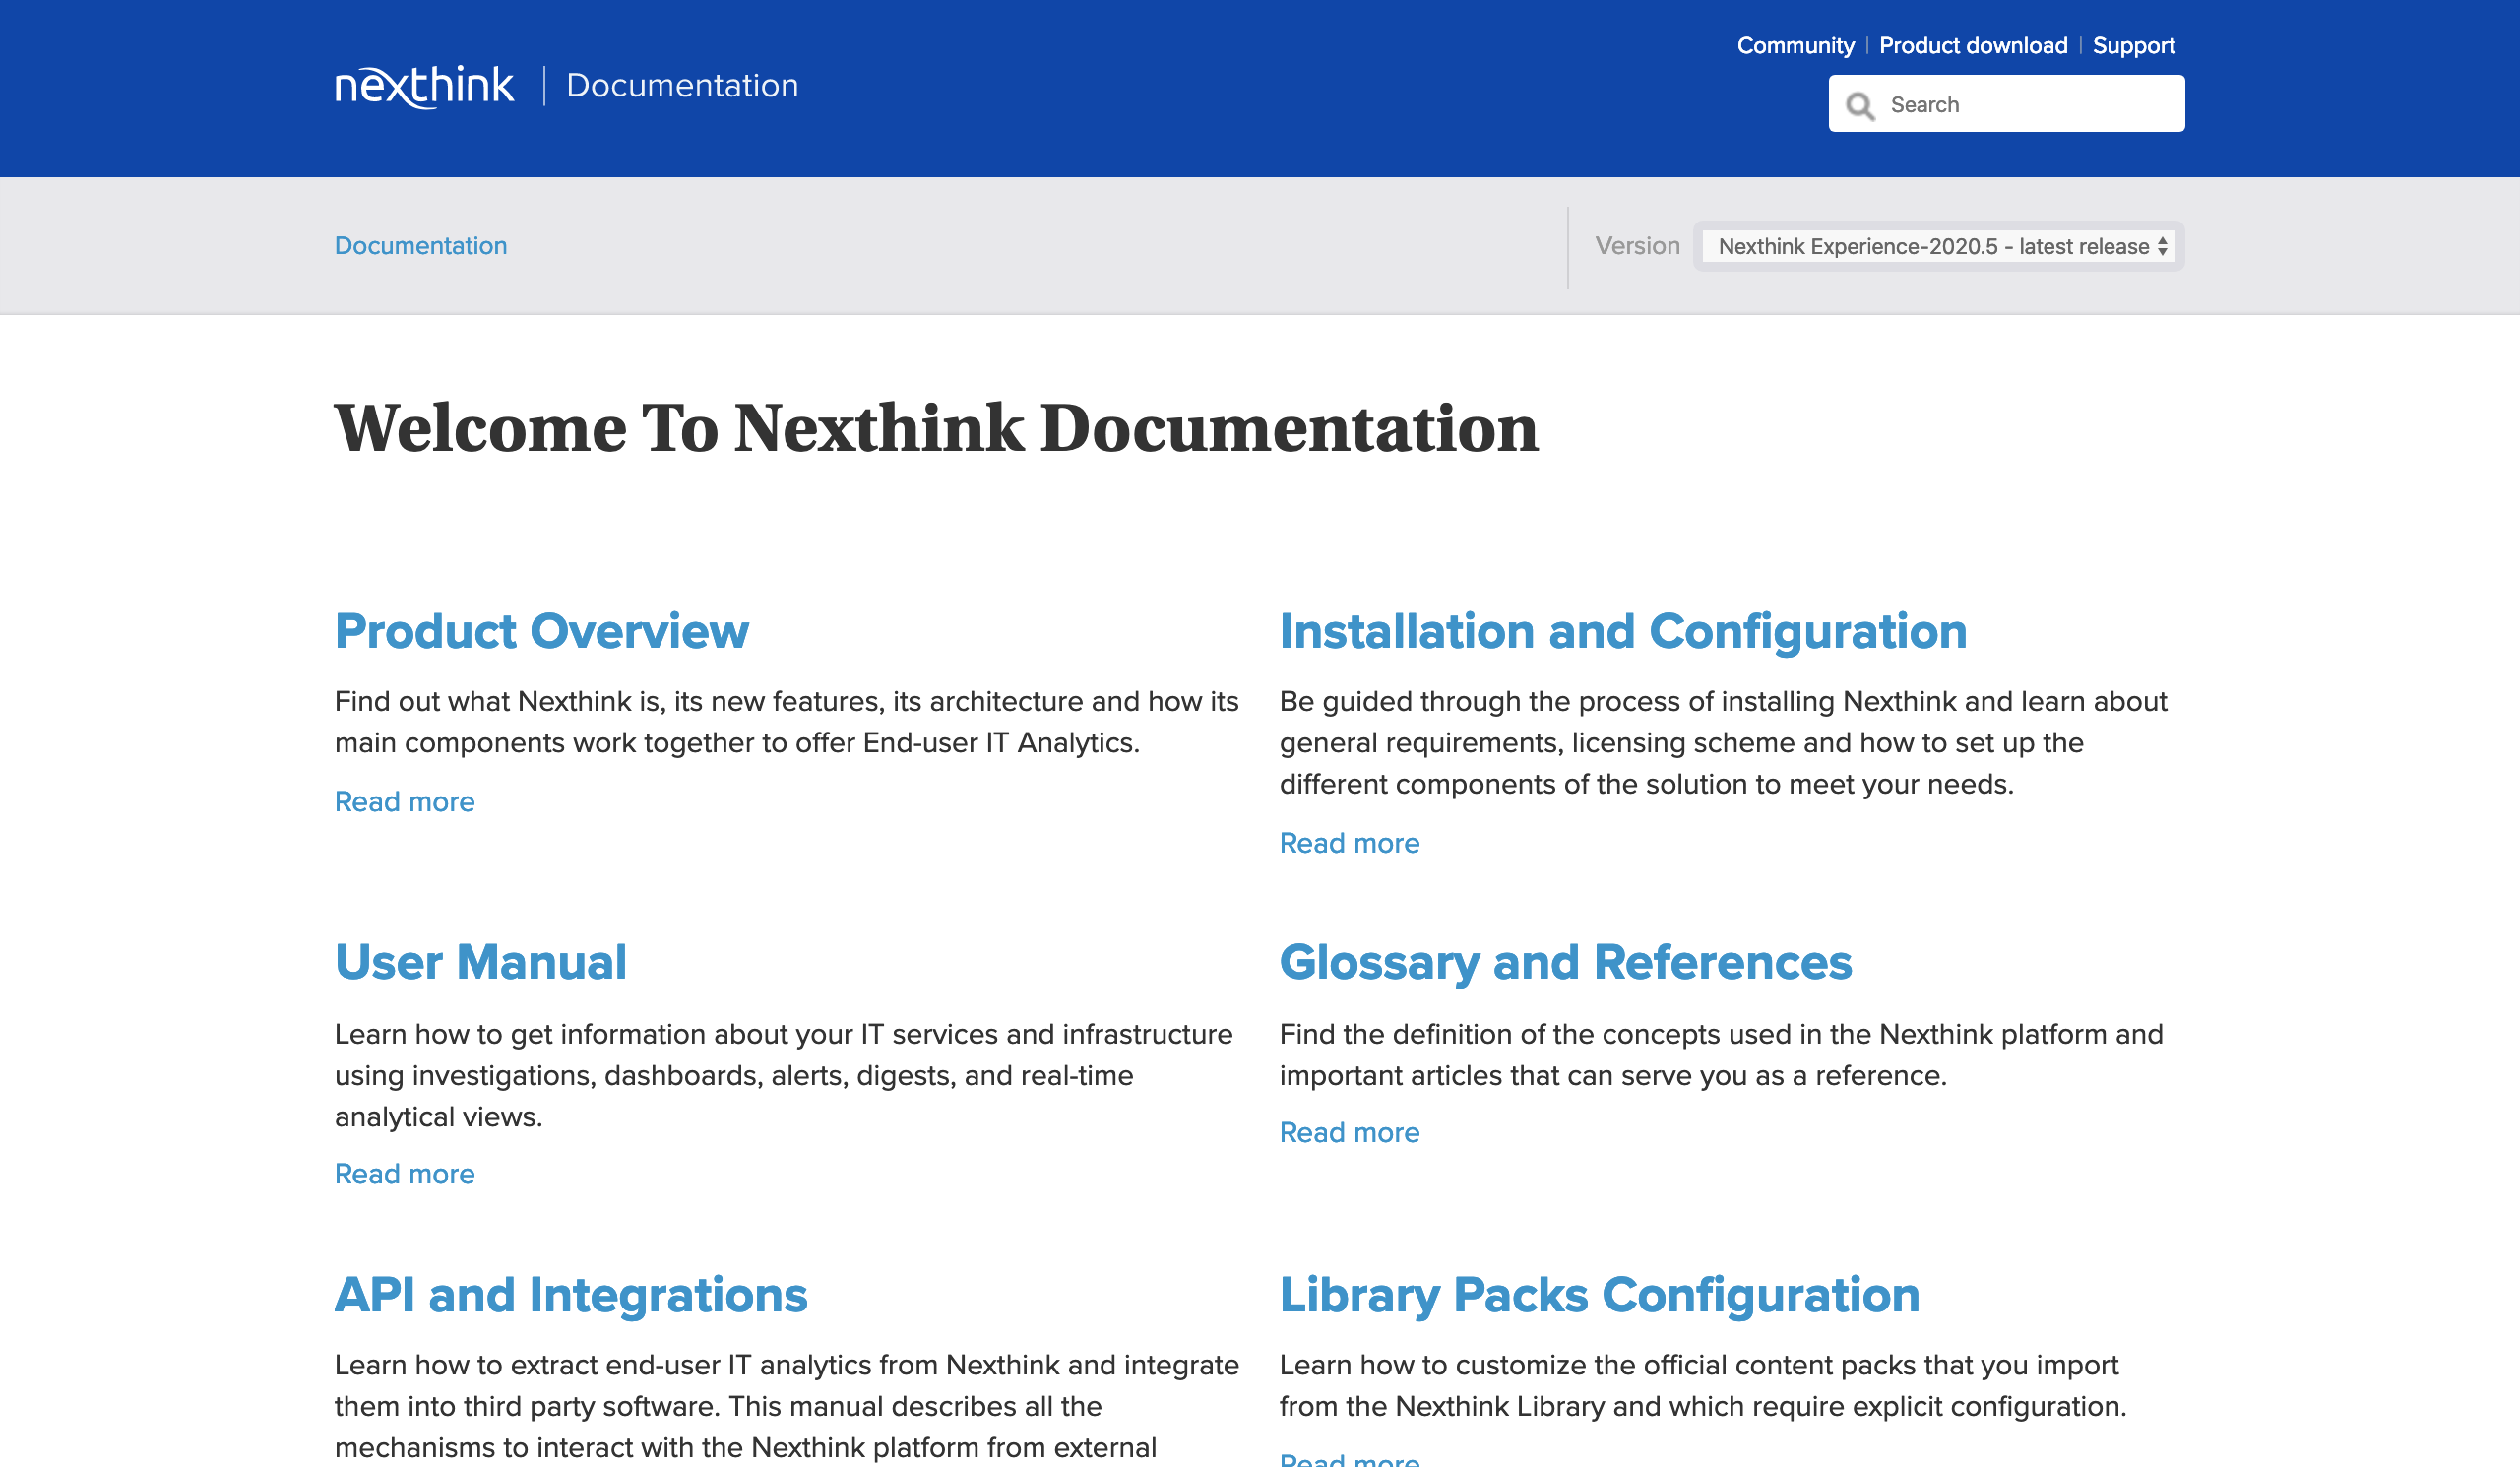Open the Community link

tap(1795, 45)
